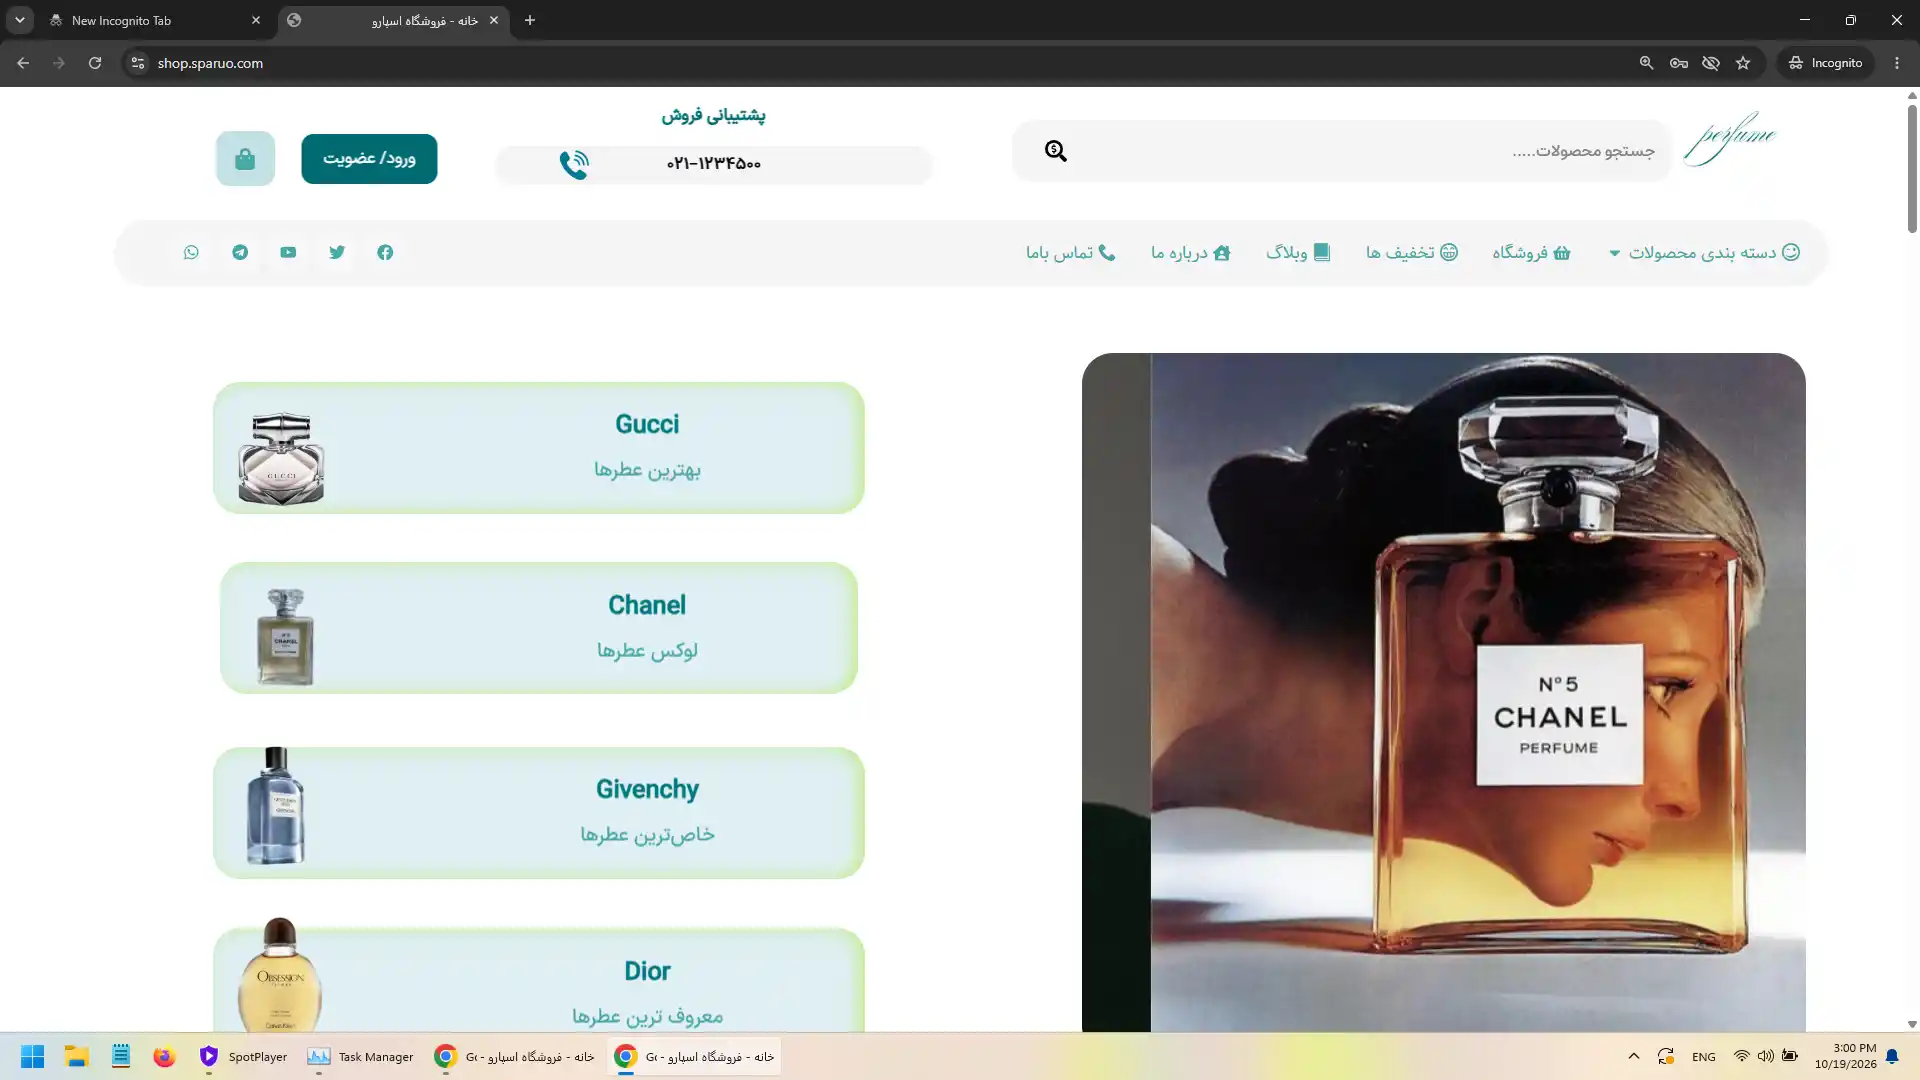
Task: Open the Telegram social icon
Action: coord(240,253)
